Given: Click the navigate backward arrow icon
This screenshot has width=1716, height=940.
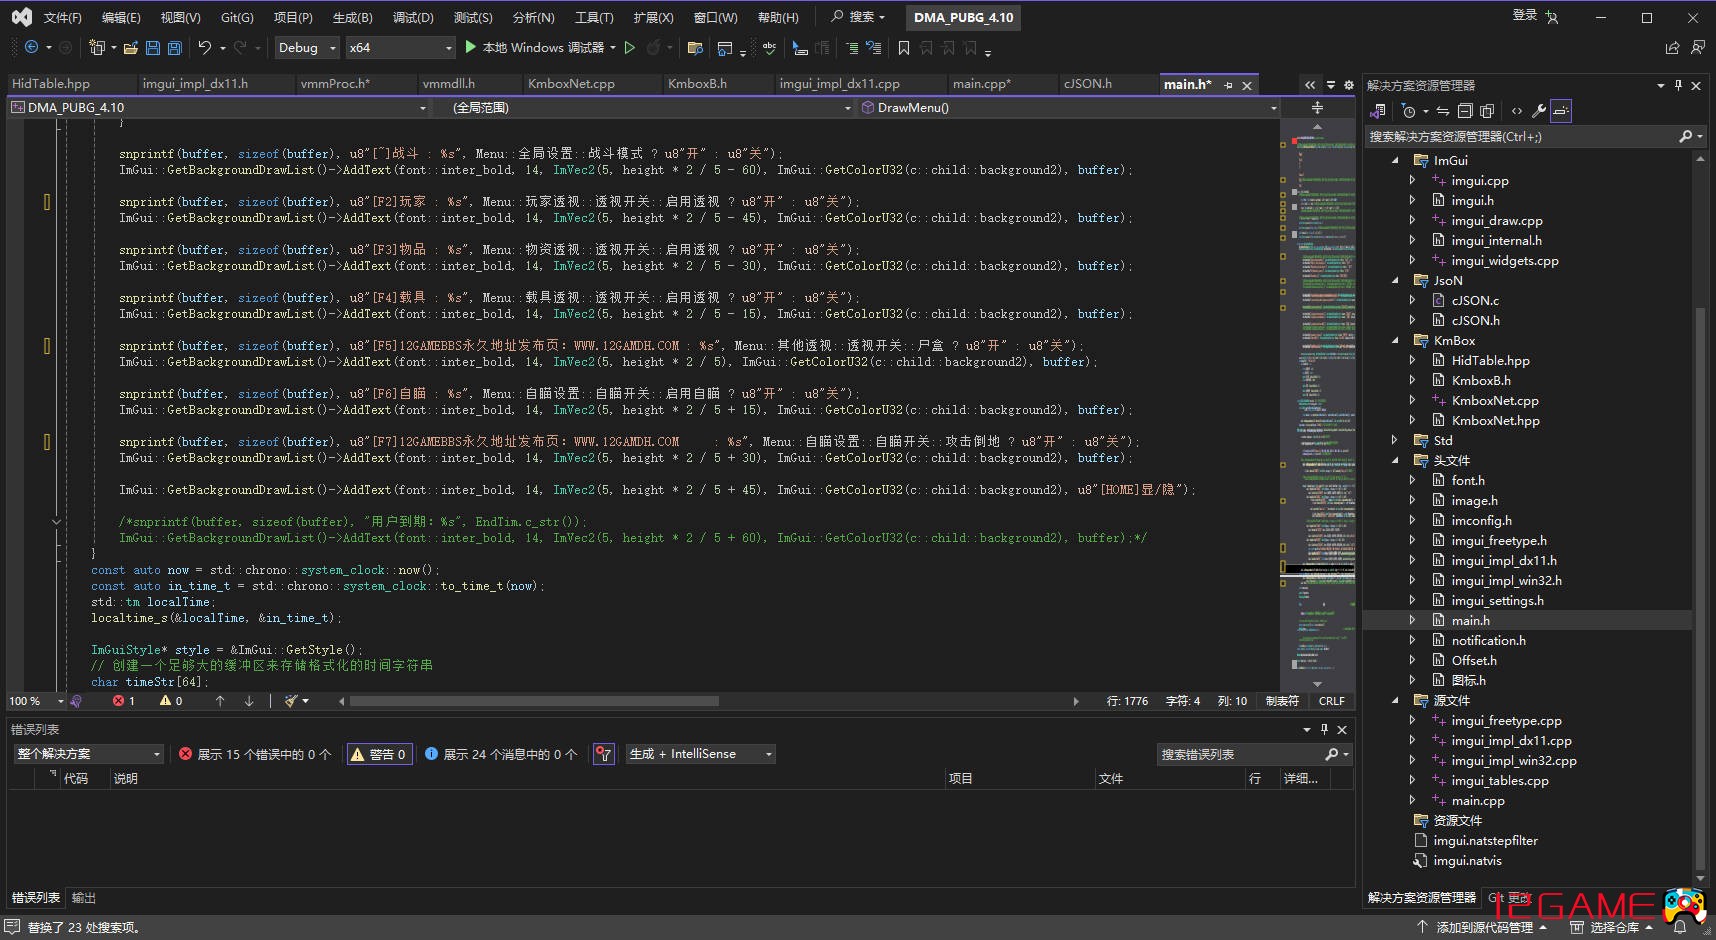Looking at the screenshot, I should pos(31,47).
